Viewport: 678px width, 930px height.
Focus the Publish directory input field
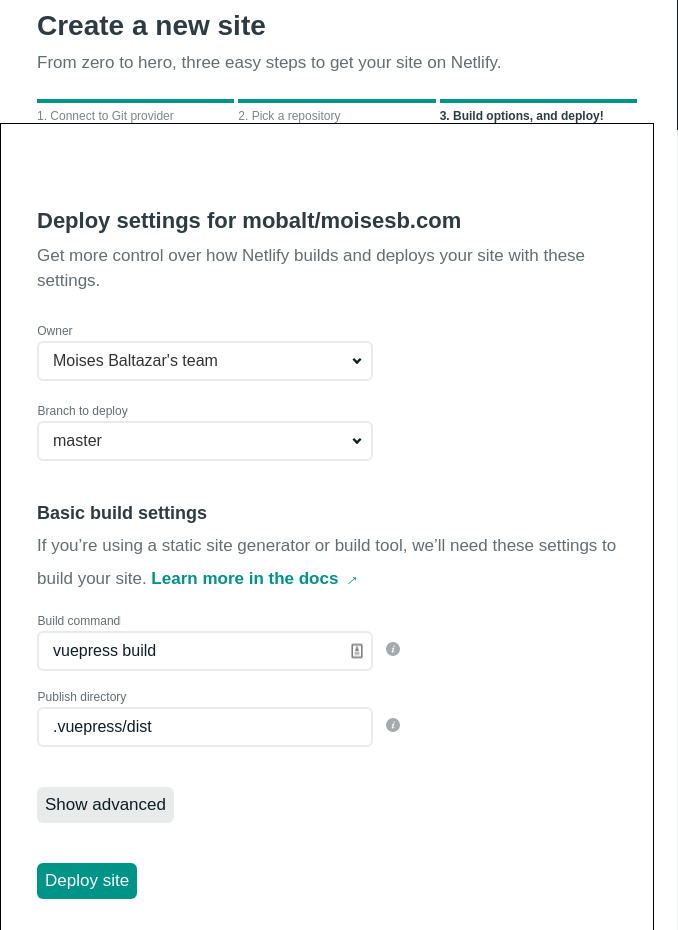click(x=205, y=727)
